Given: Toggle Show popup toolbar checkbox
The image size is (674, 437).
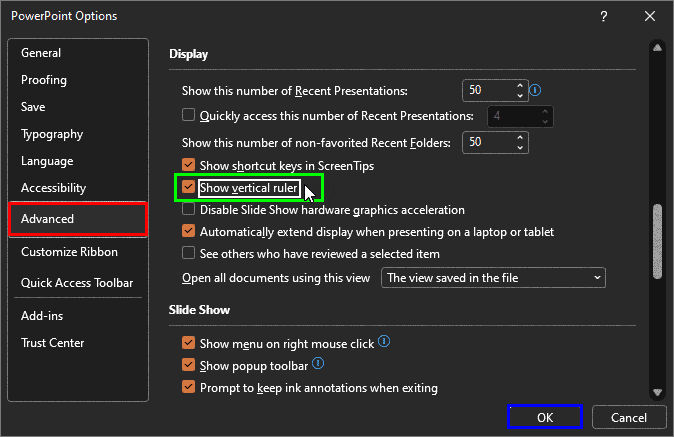Looking at the screenshot, I should click(x=188, y=365).
